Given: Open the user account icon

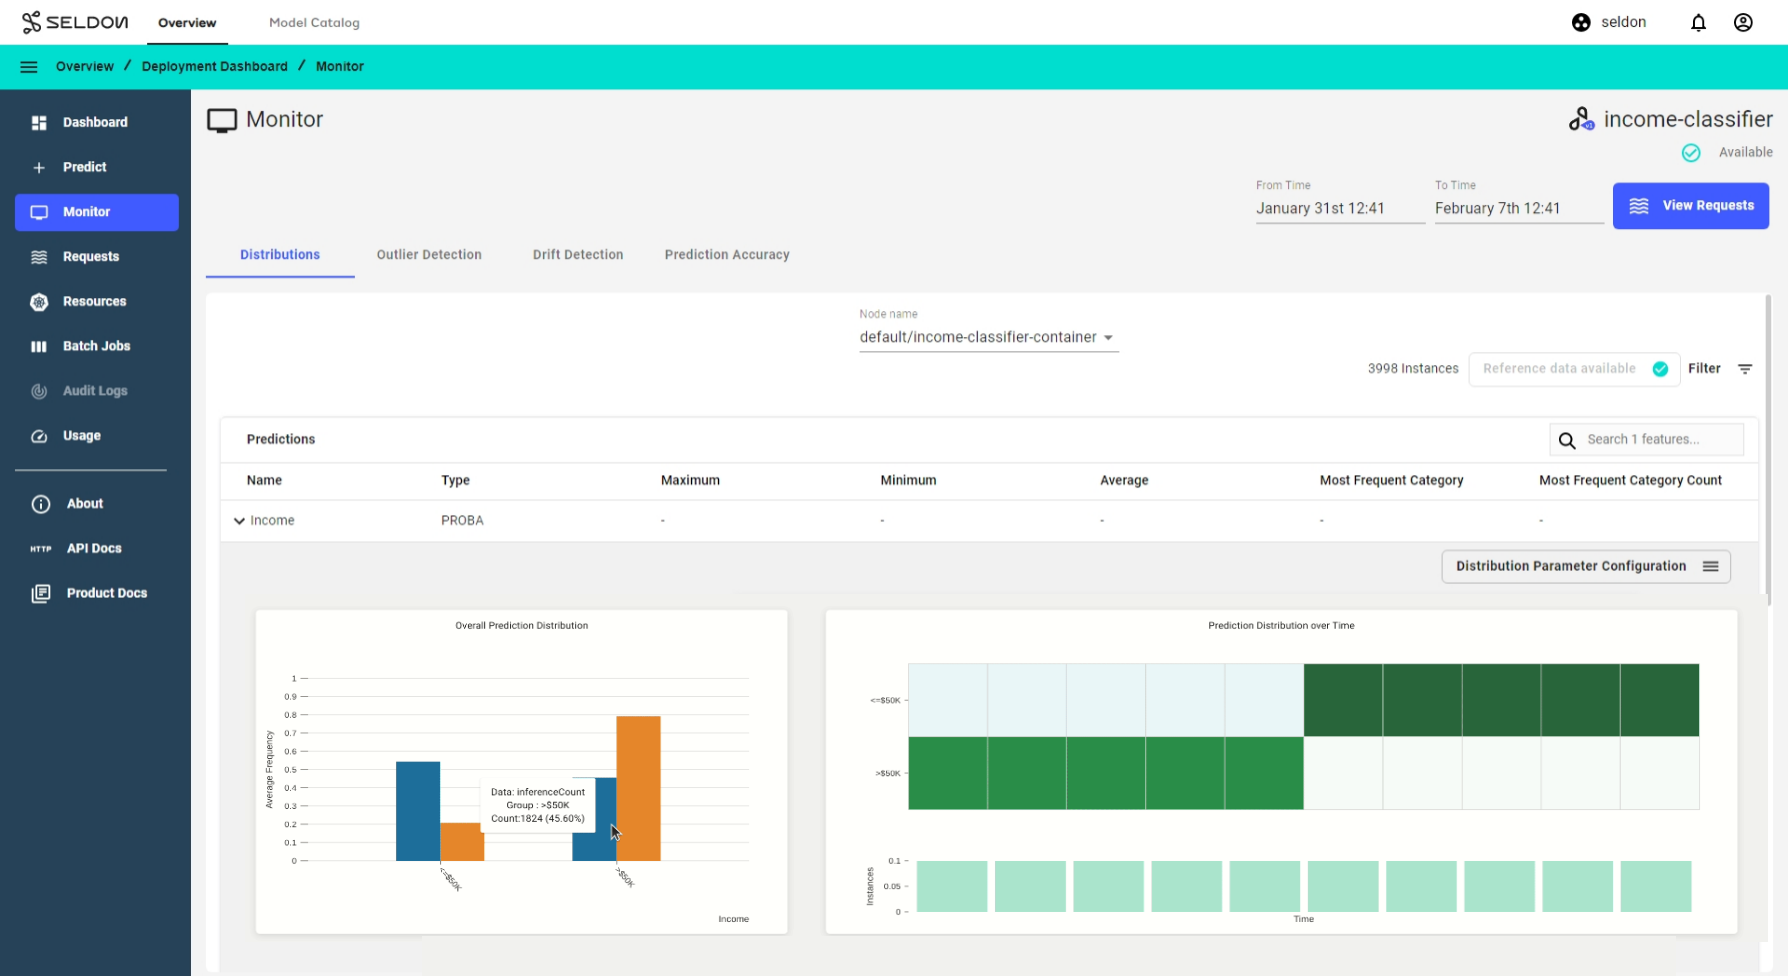Looking at the screenshot, I should (1743, 22).
